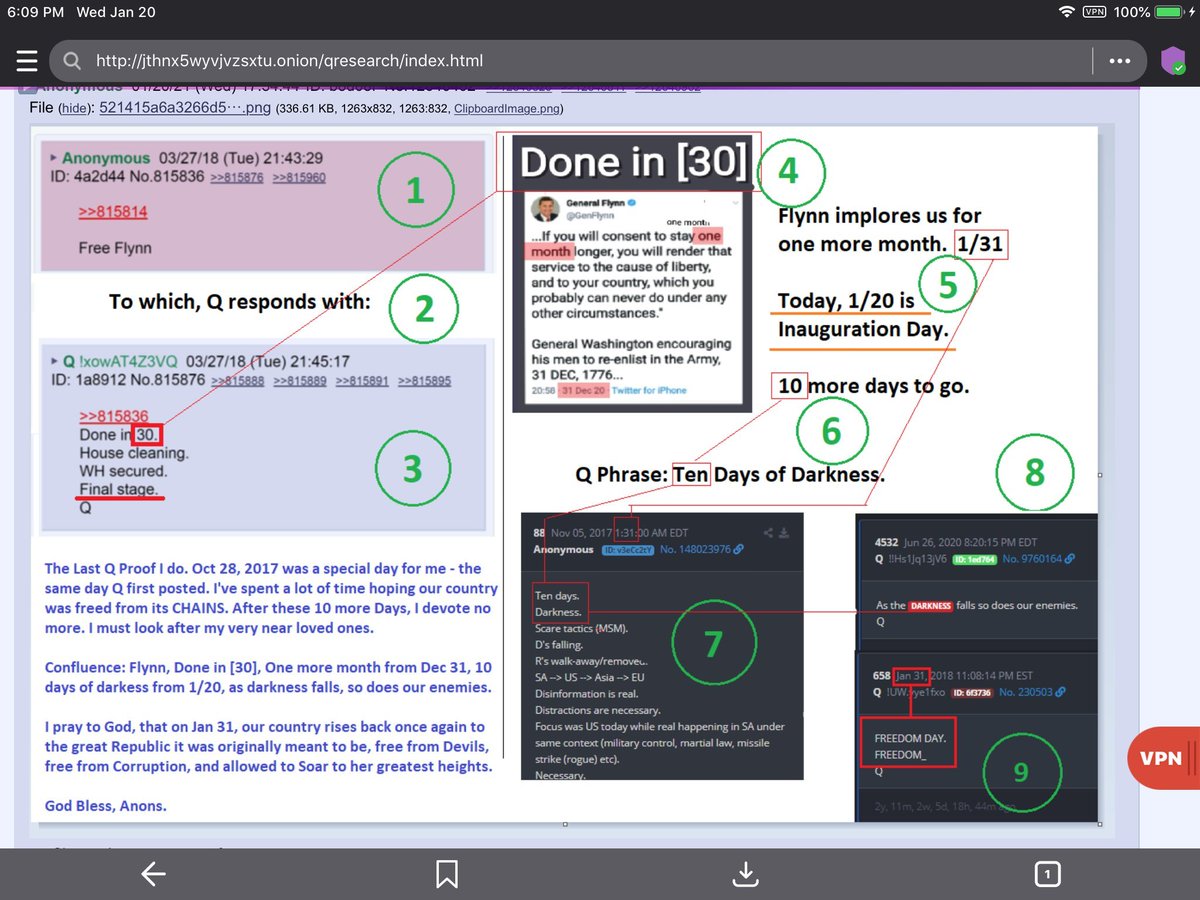Image resolution: width=1200 pixels, height=900 pixels.
Task: Tap the "WH secured." line in Q post
Action: pos(123,471)
